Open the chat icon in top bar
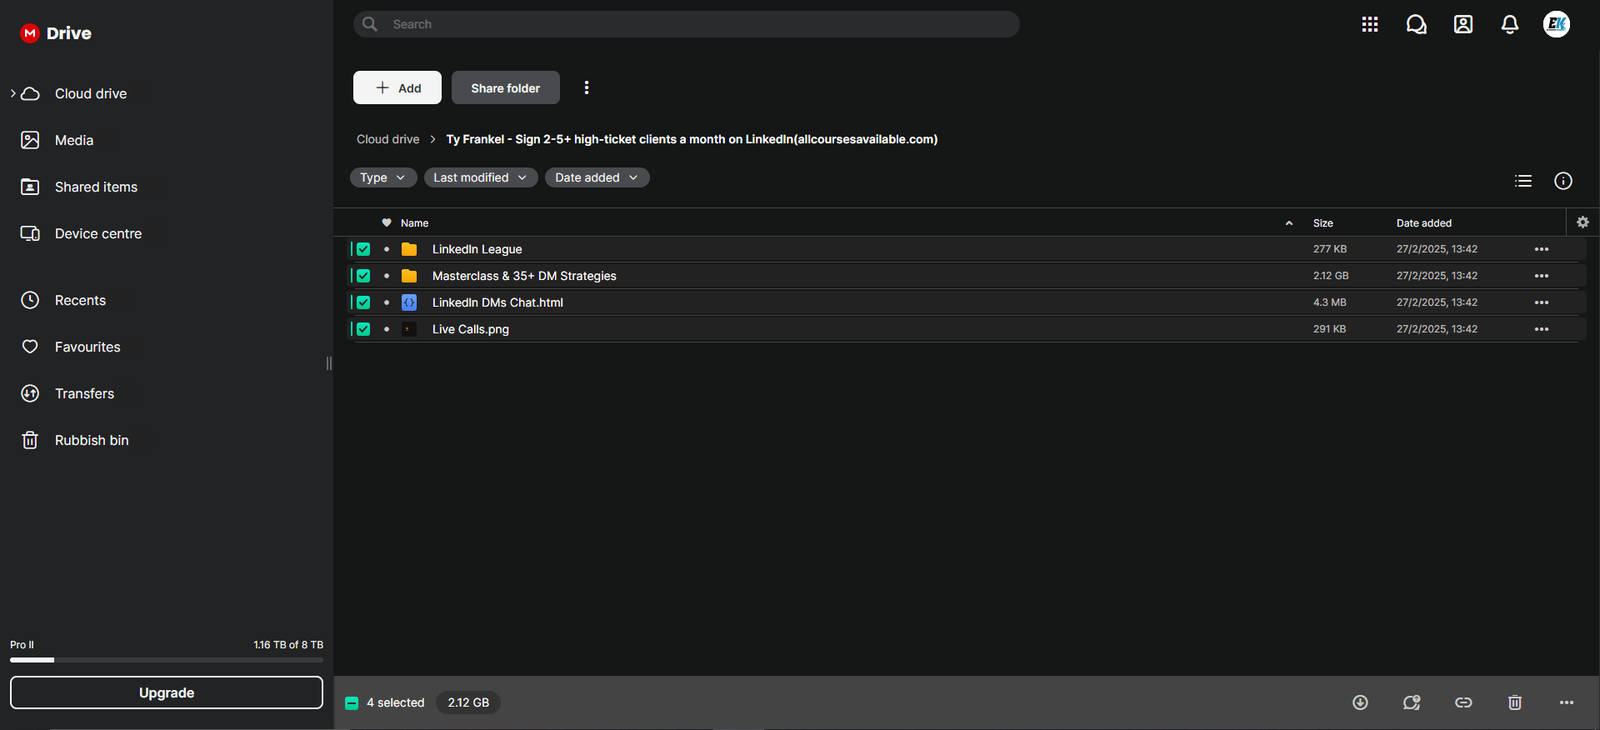The image size is (1600, 730). [1416, 25]
